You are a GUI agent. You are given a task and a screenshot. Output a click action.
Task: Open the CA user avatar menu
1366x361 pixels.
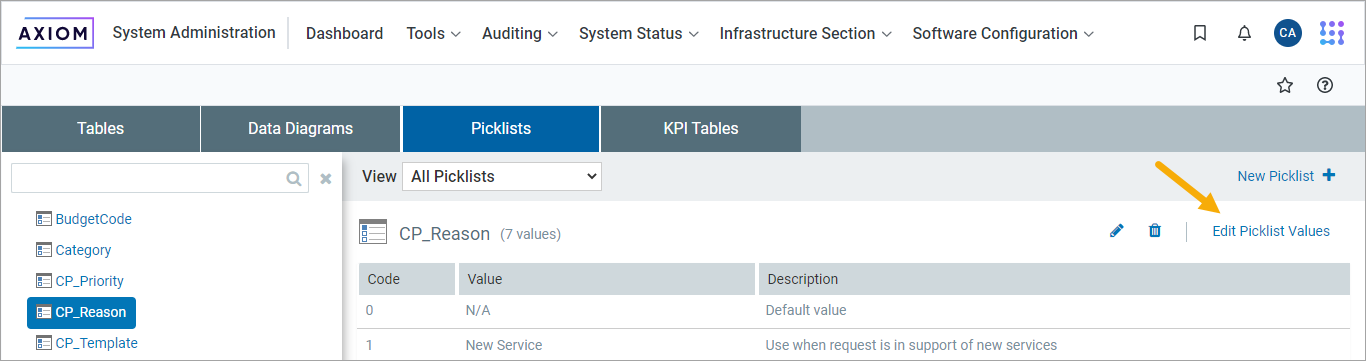point(1288,33)
